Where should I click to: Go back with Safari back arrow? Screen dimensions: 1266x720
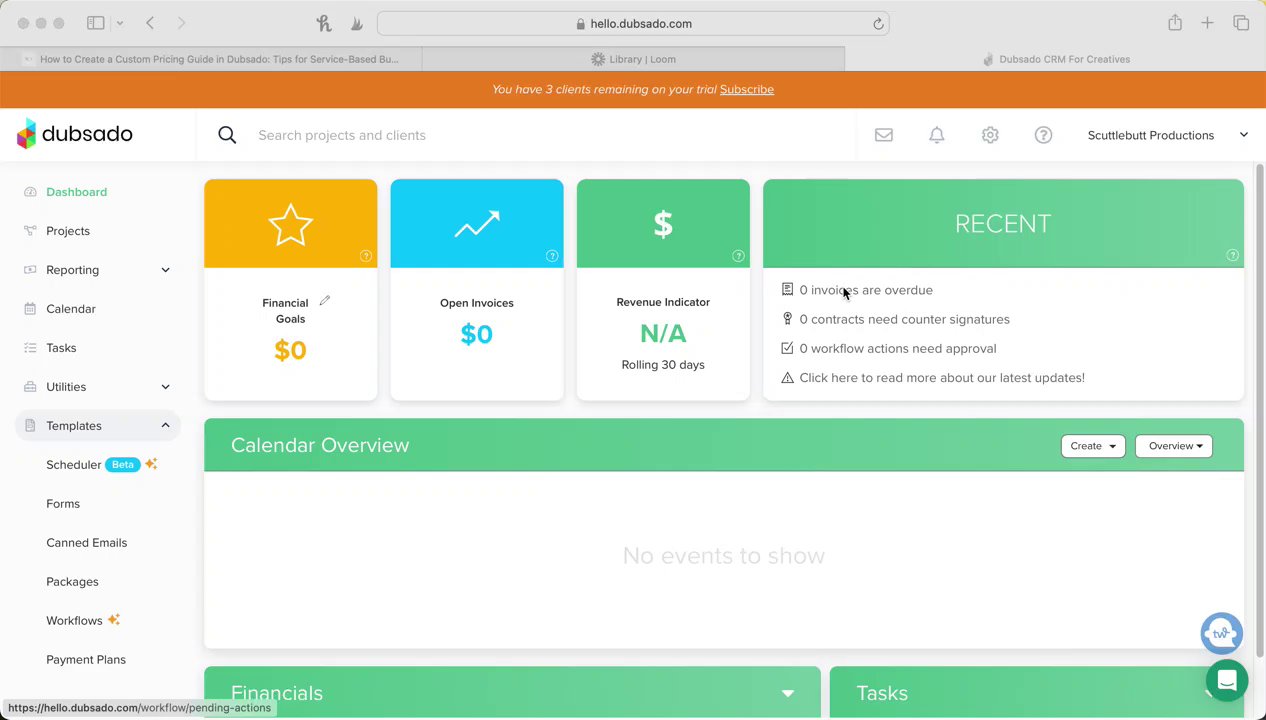point(150,23)
